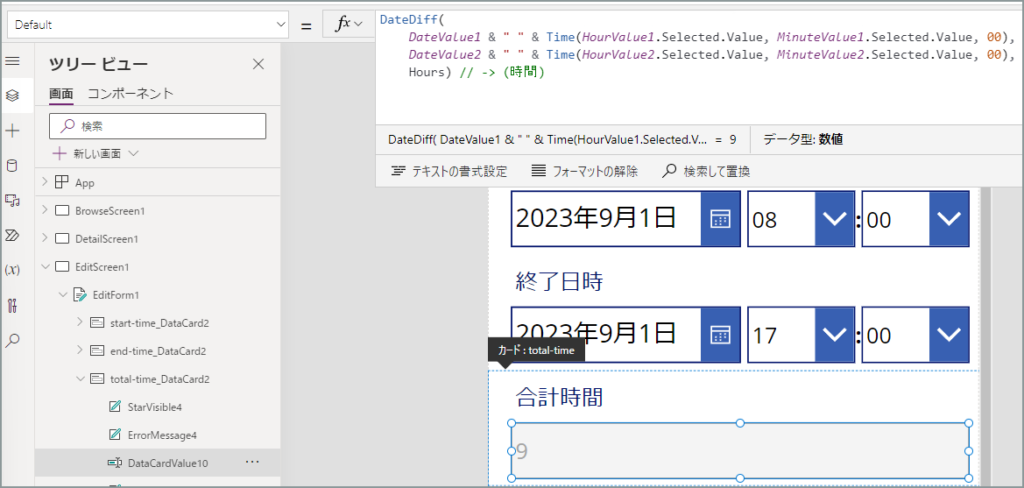Open the Advanced tools icon in left rail
1024x488 pixels.
(x=12, y=305)
